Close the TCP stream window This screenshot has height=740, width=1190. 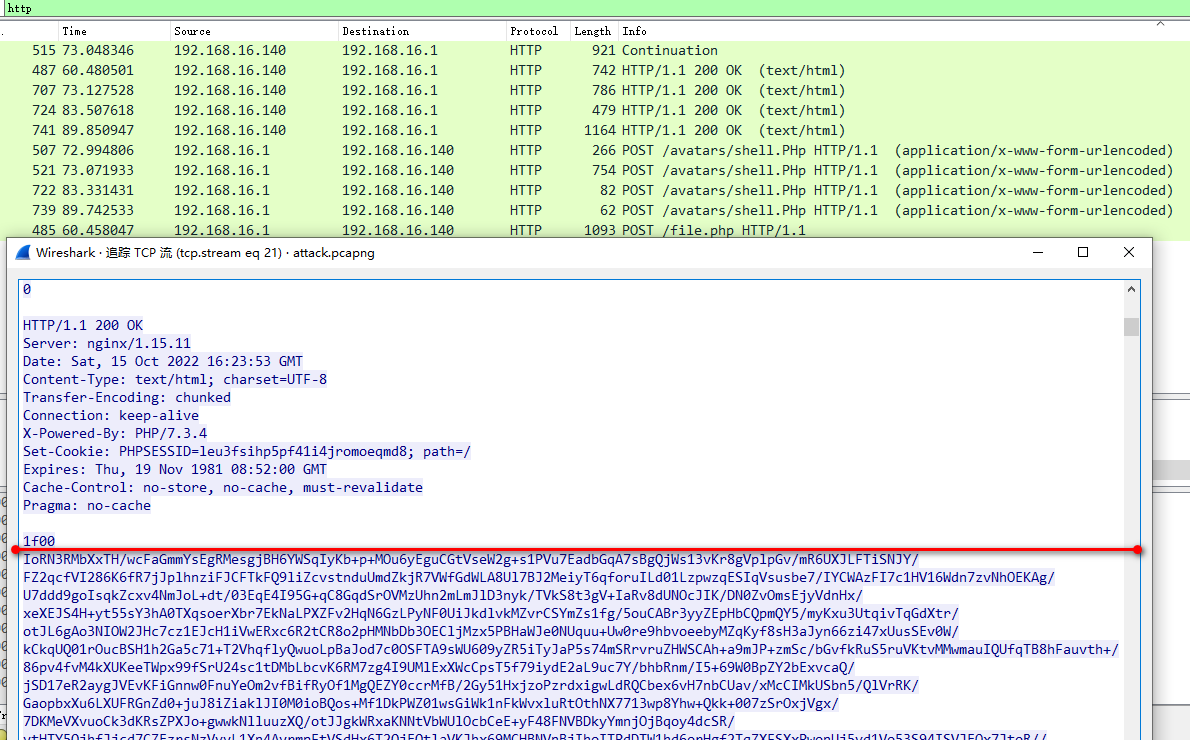[x=1129, y=253]
